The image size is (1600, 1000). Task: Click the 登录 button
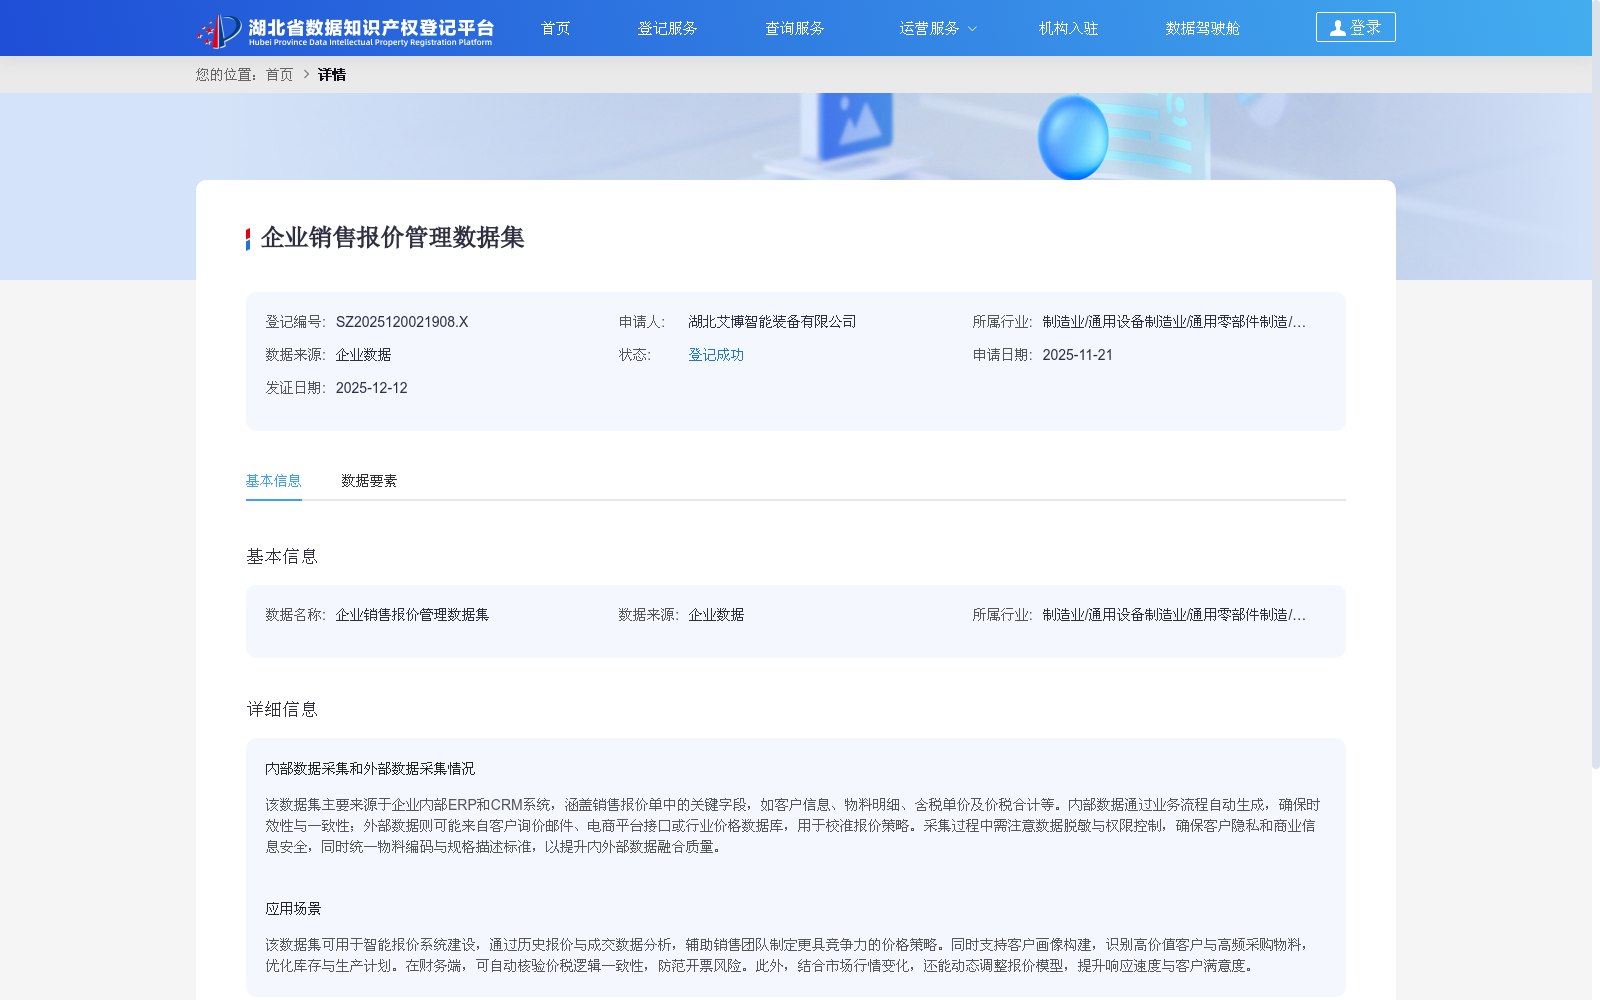click(x=1355, y=27)
